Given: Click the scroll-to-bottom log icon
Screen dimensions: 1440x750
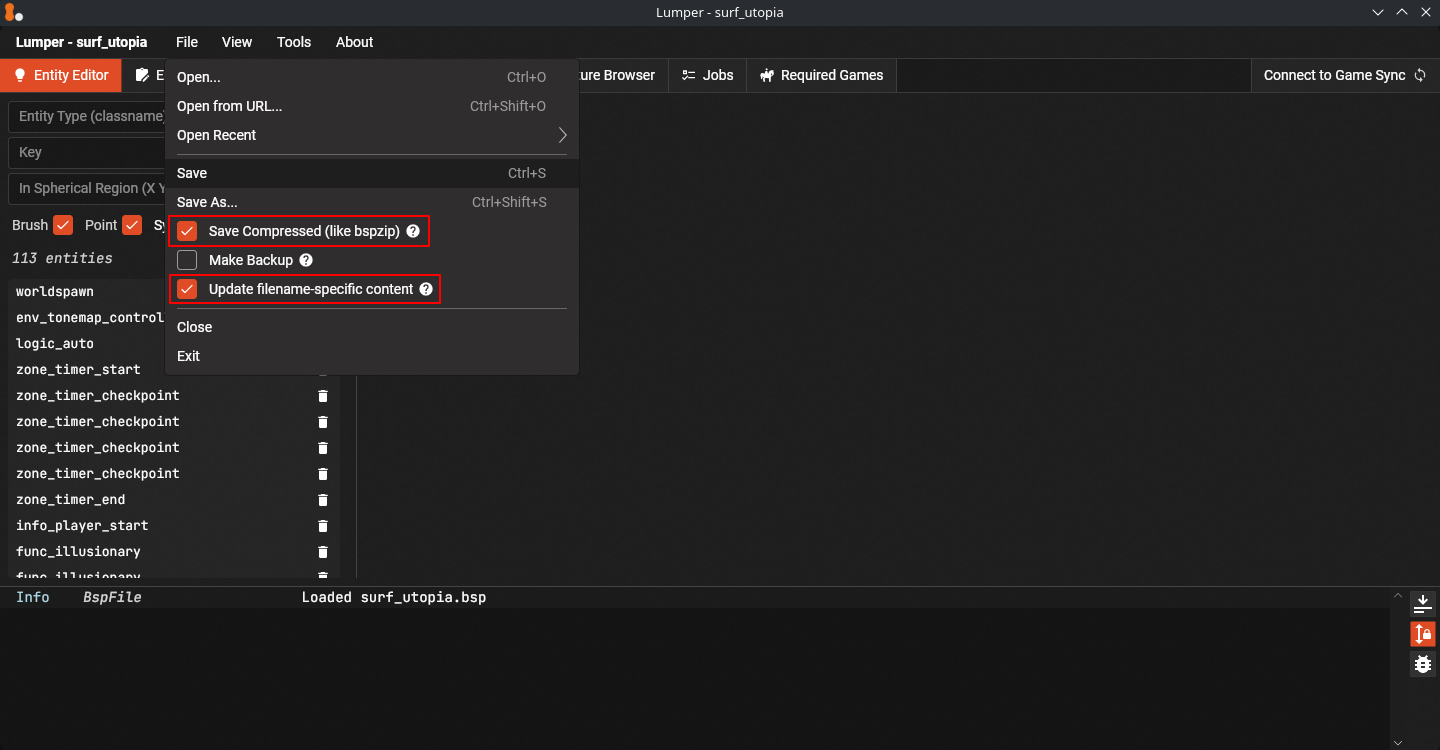Looking at the screenshot, I should point(1422,604).
